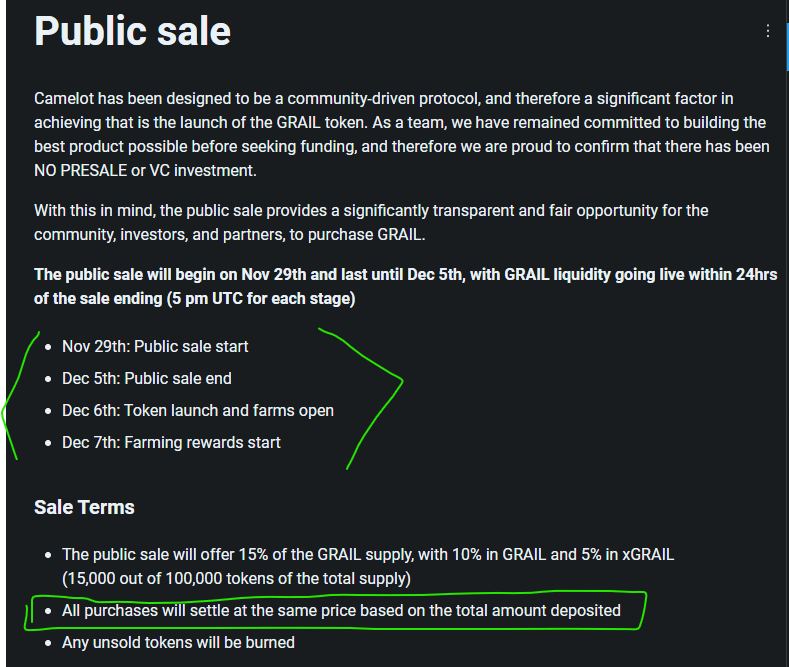
Task: Click the paragraph starting "Camelot has been designed"
Action: pos(400,134)
